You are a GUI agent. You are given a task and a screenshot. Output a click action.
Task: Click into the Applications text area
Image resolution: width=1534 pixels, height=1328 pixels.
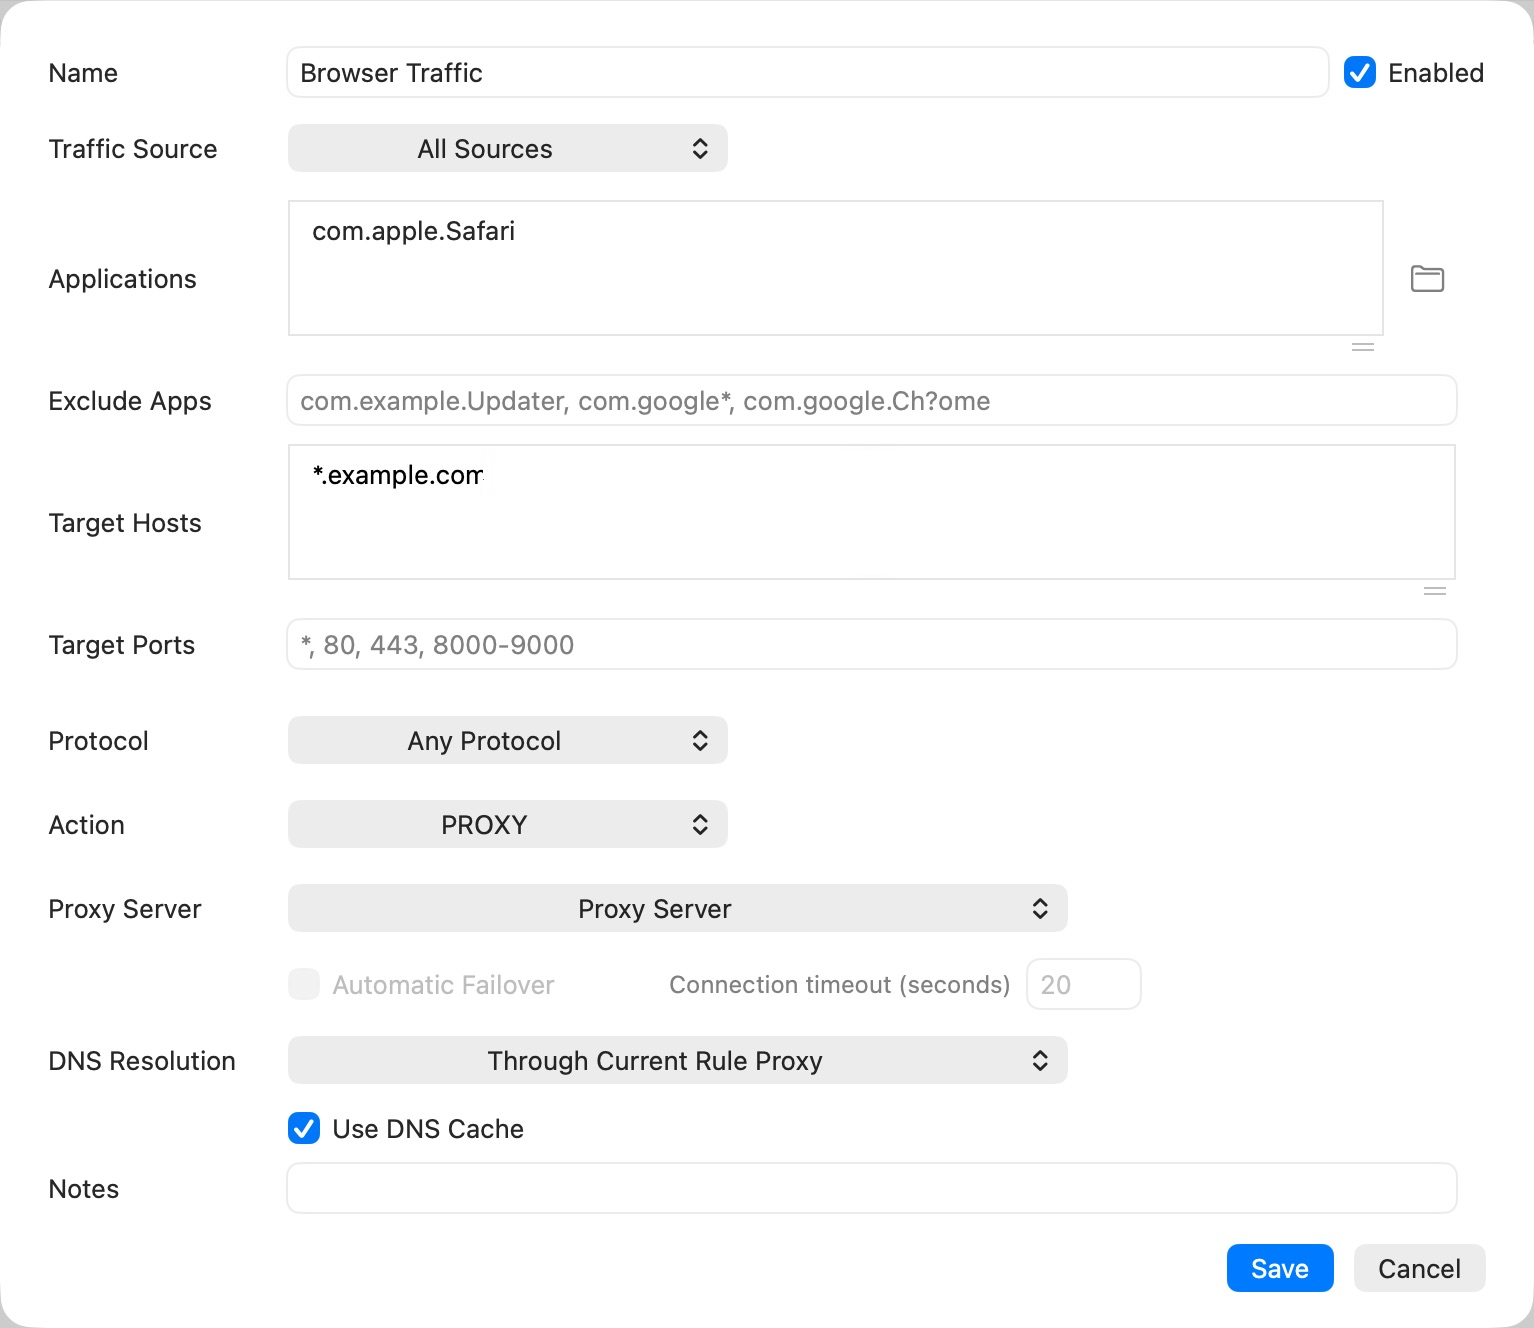(x=835, y=268)
